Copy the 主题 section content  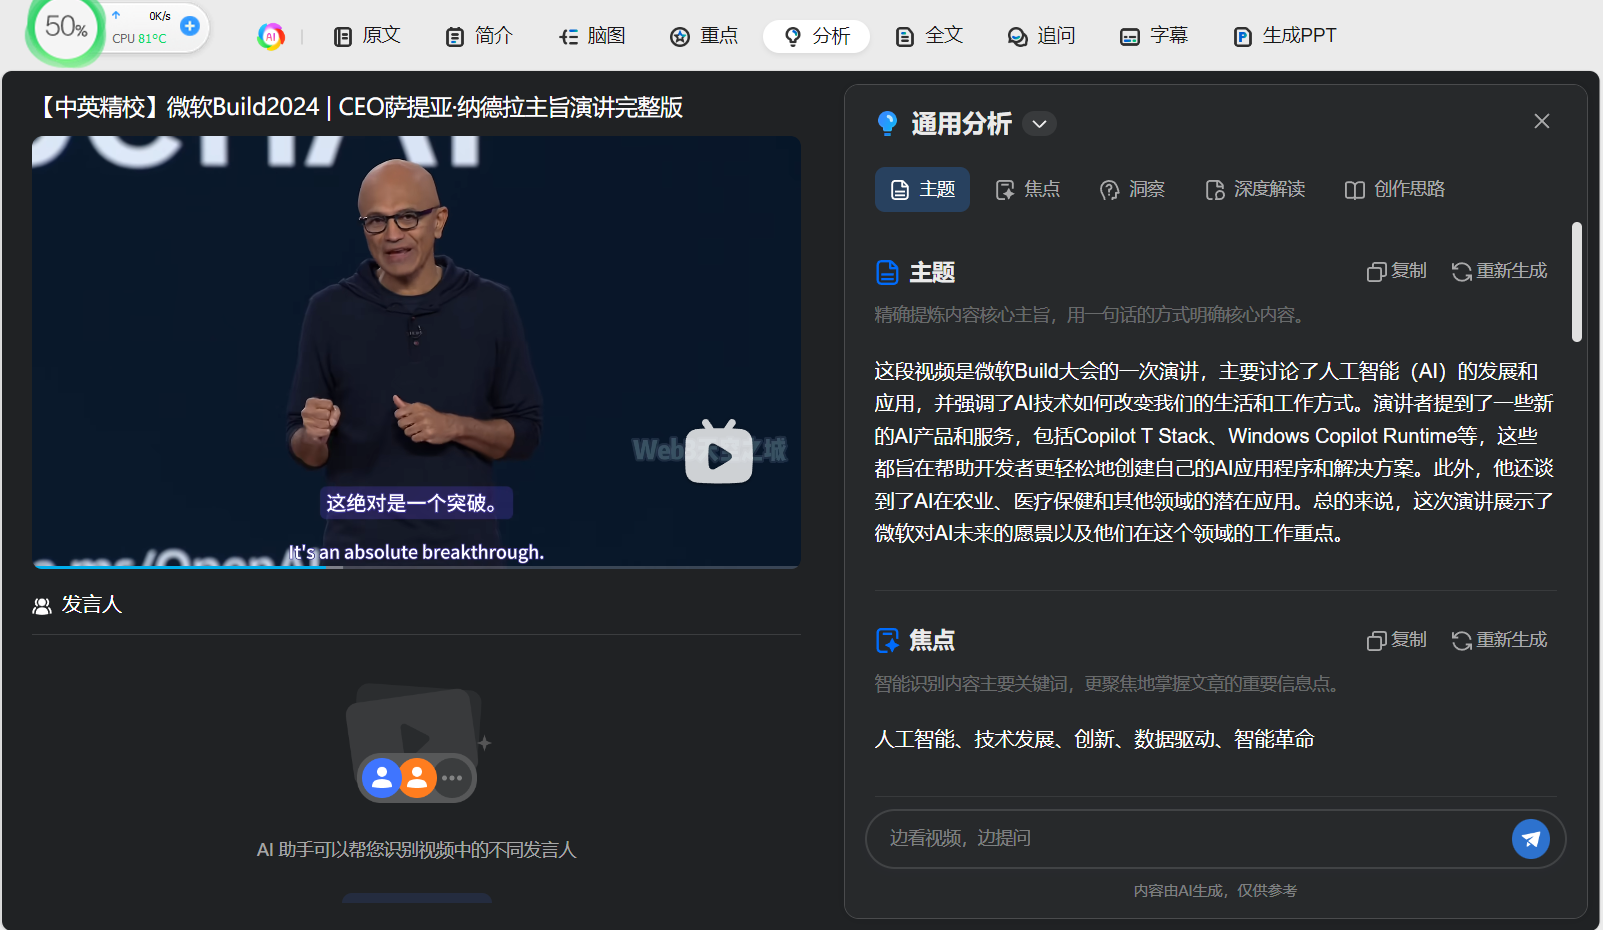(1396, 271)
